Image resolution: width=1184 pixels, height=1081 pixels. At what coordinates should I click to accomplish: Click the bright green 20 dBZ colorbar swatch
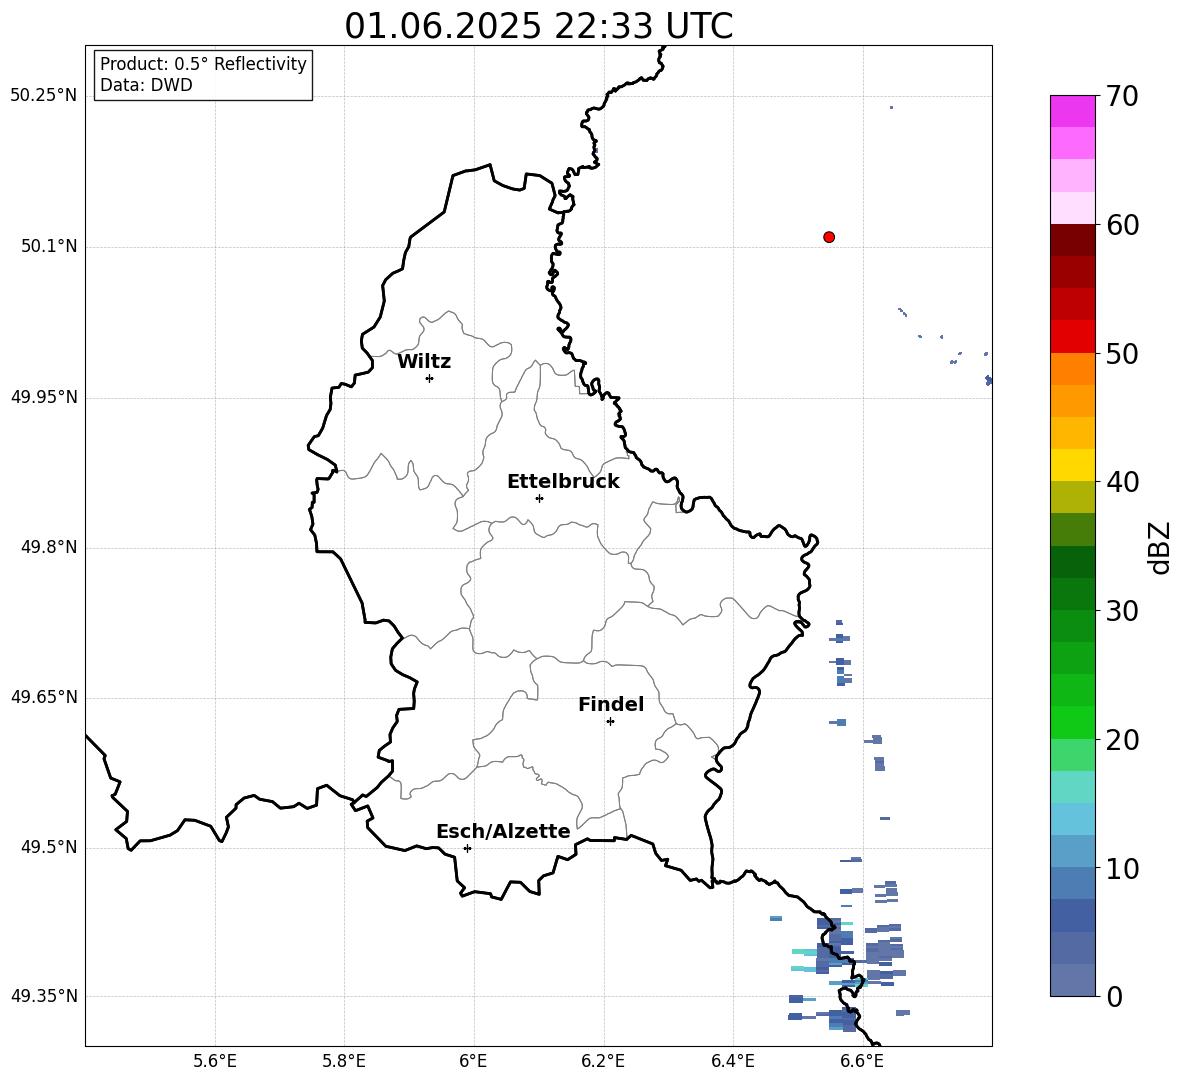pyautogui.click(x=1072, y=722)
